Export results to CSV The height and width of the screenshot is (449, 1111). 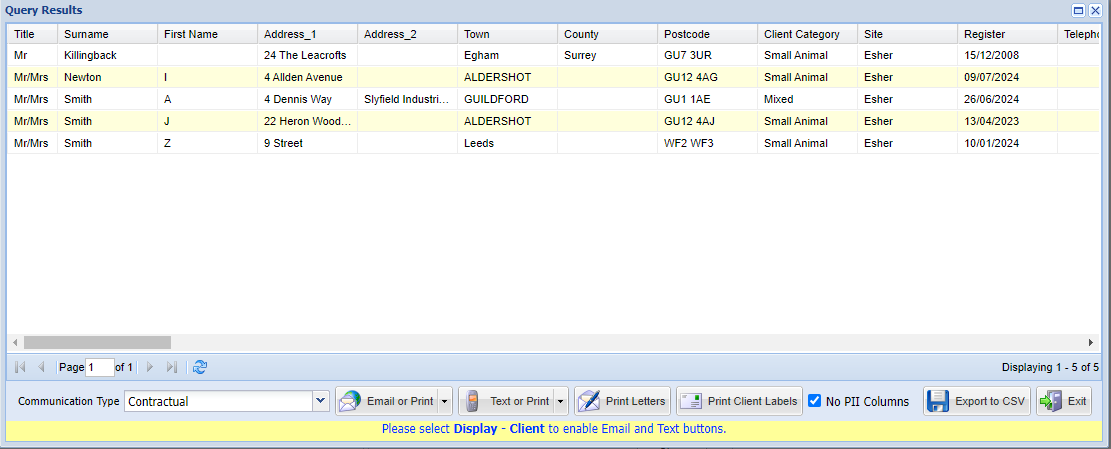977,402
